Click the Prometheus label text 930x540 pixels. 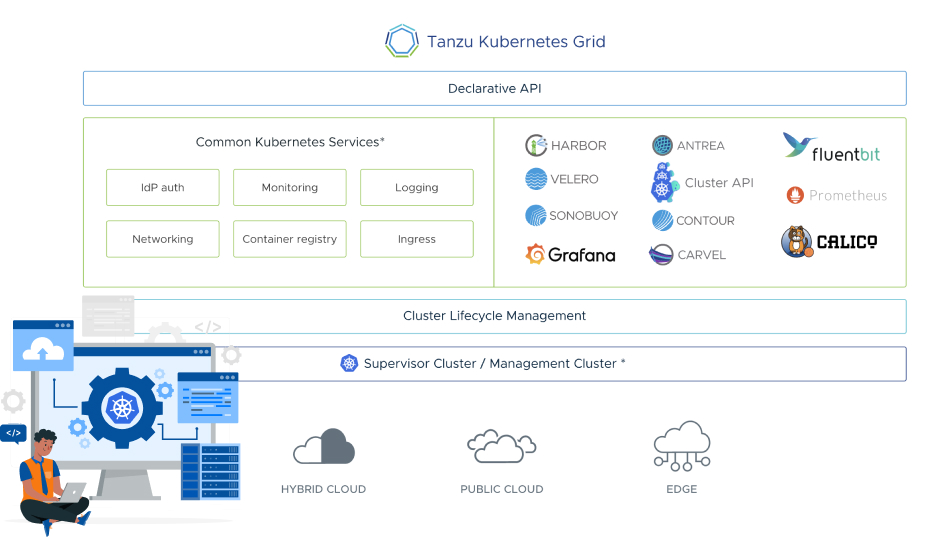click(x=848, y=195)
